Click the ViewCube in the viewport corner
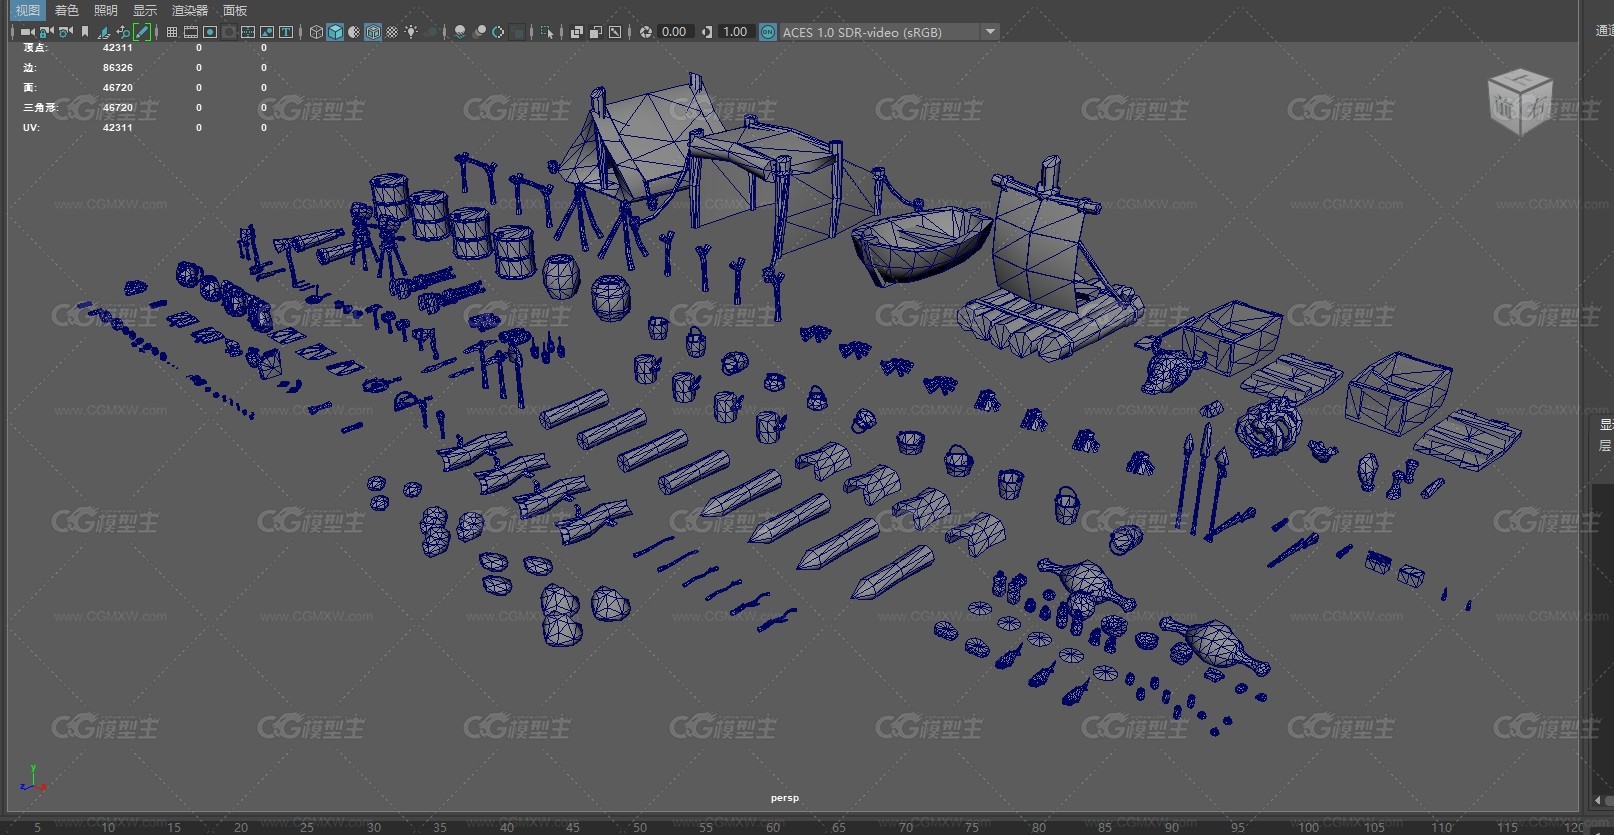1614x835 pixels. [1520, 102]
